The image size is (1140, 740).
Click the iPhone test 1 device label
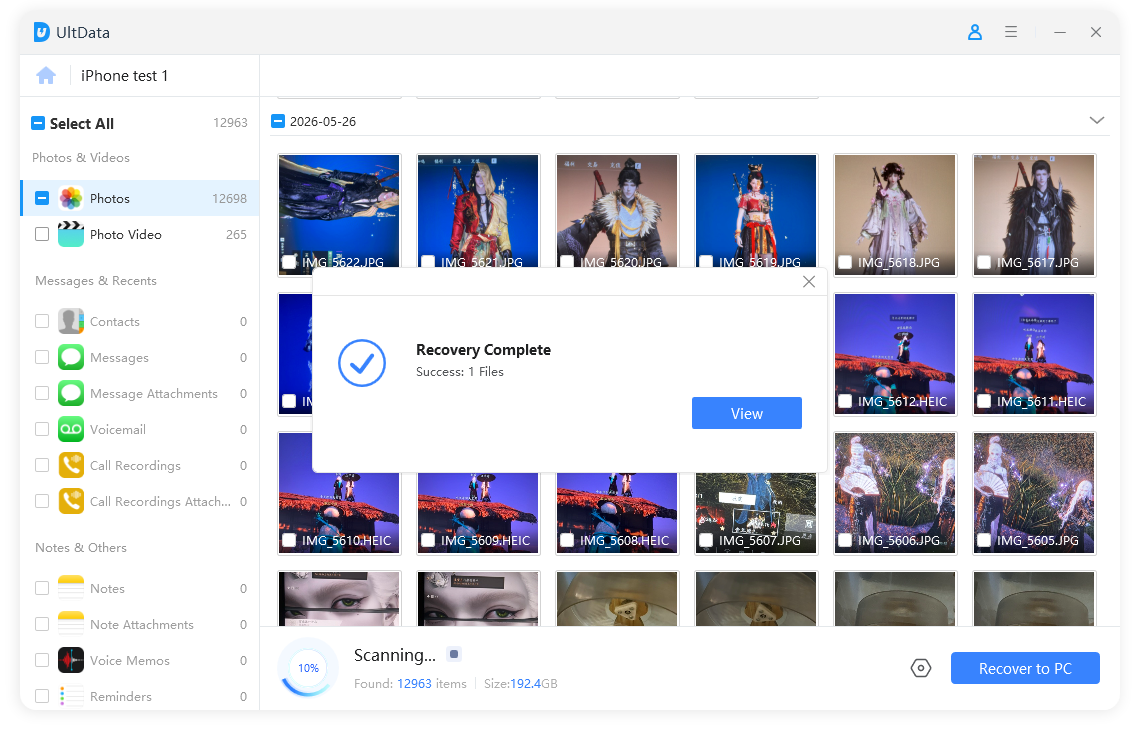[124, 76]
